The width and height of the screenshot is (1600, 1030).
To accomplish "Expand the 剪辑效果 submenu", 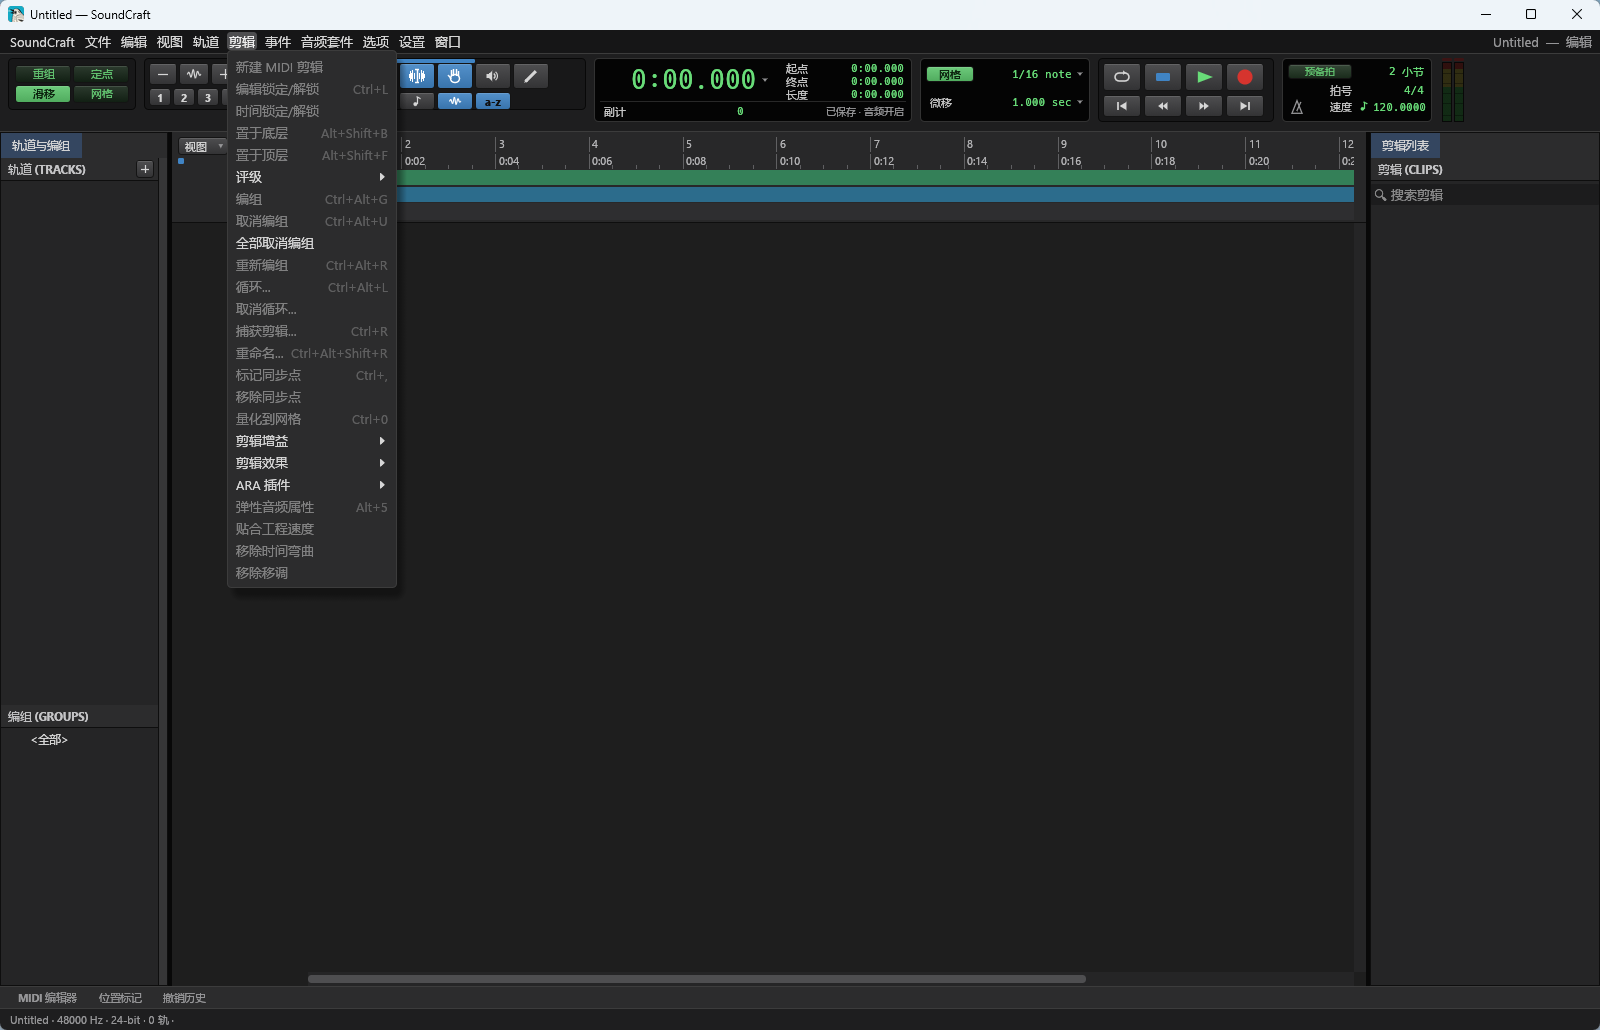I will (x=312, y=463).
